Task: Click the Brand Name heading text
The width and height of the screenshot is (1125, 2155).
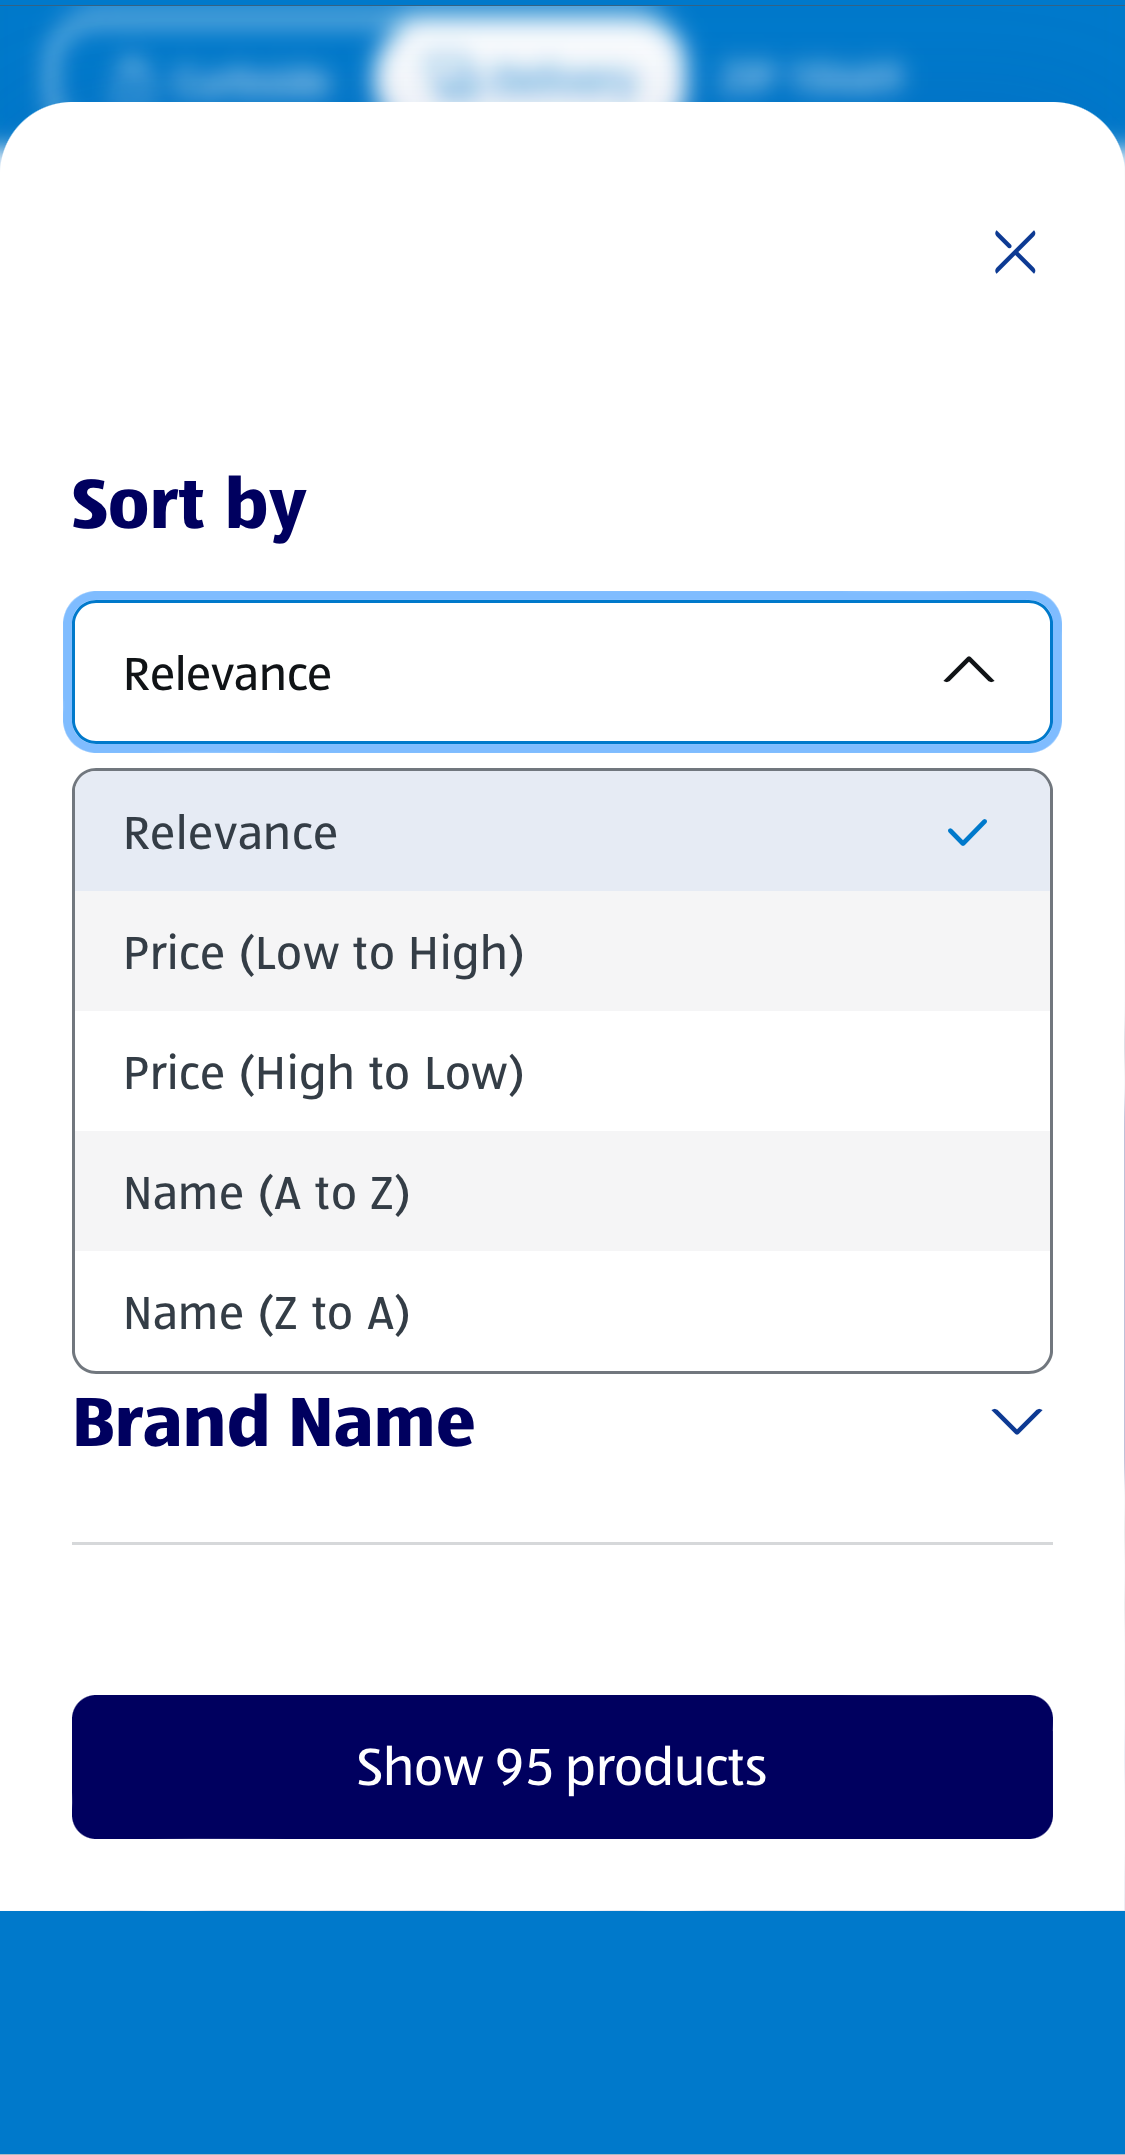Action: (273, 1422)
